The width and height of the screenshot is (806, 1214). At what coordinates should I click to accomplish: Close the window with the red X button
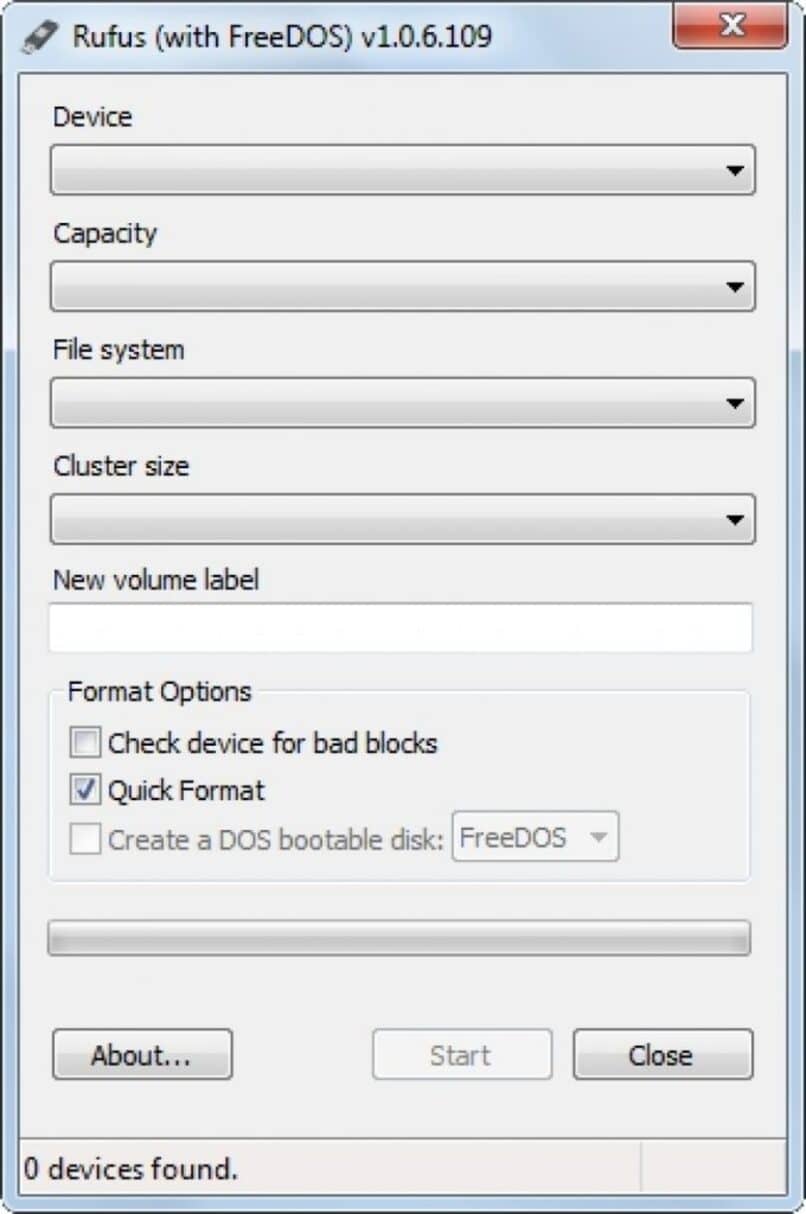pyautogui.click(x=730, y=26)
